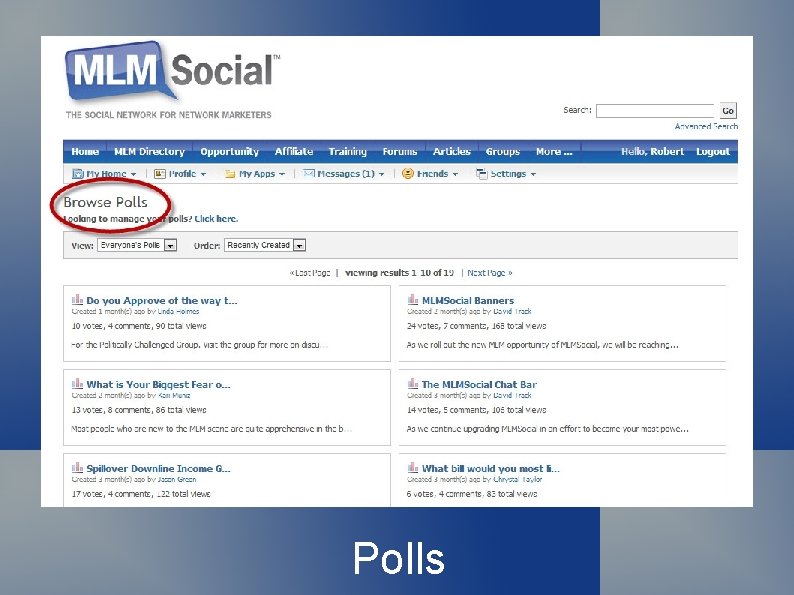Open poll 'Do you Approve of the way t...'
794x595 pixels.
coord(162,300)
